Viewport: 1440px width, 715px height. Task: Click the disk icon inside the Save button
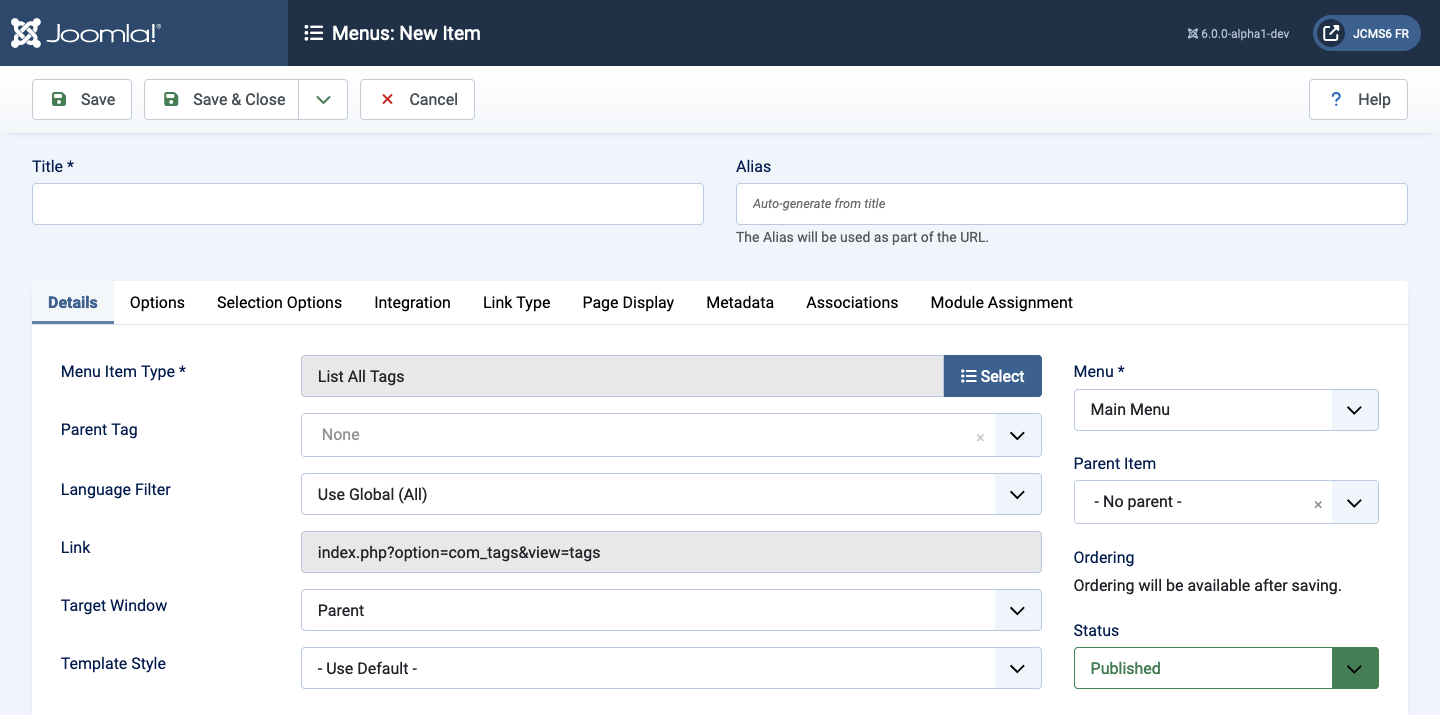pyautogui.click(x=60, y=99)
